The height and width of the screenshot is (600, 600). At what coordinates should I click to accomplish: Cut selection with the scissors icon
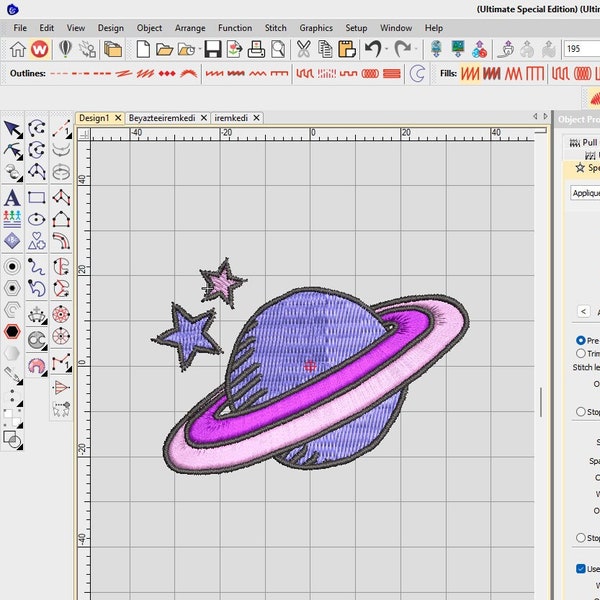point(303,49)
